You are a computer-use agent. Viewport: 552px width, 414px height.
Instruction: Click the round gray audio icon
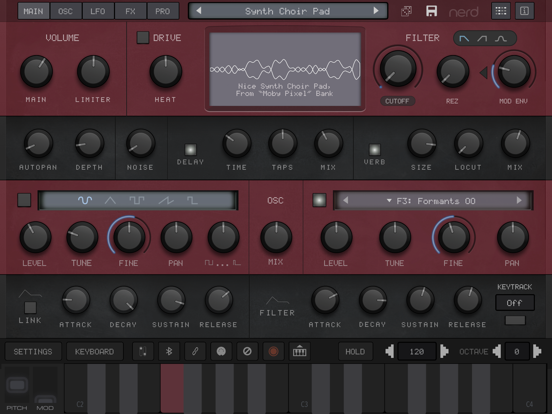(x=221, y=351)
